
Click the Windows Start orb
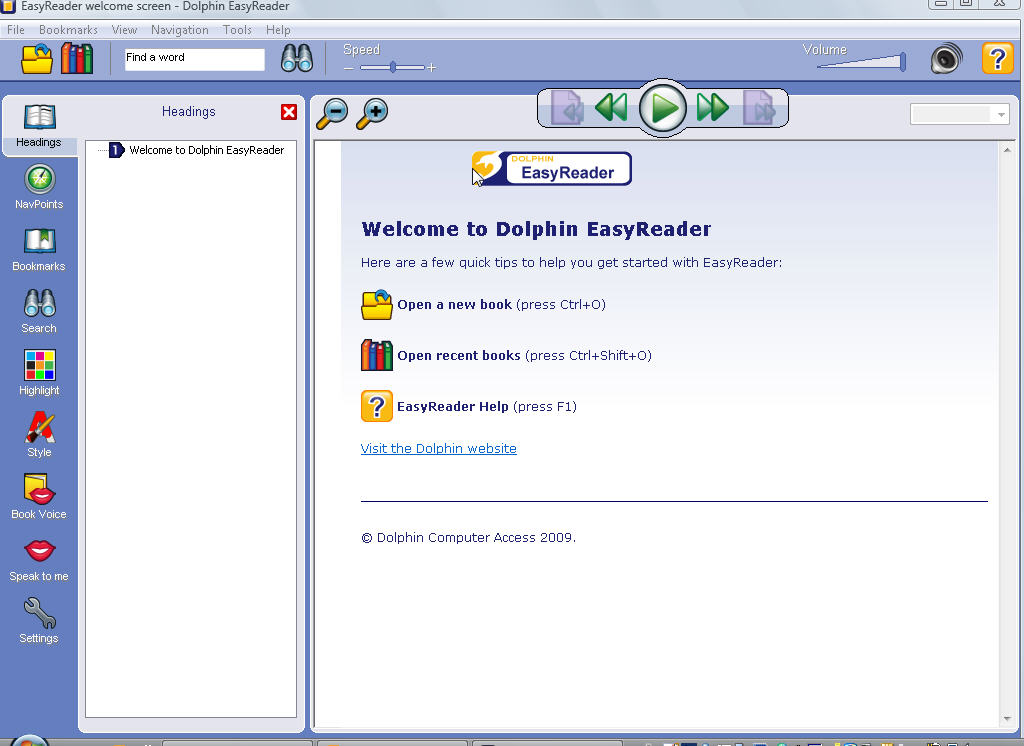pos(27,741)
